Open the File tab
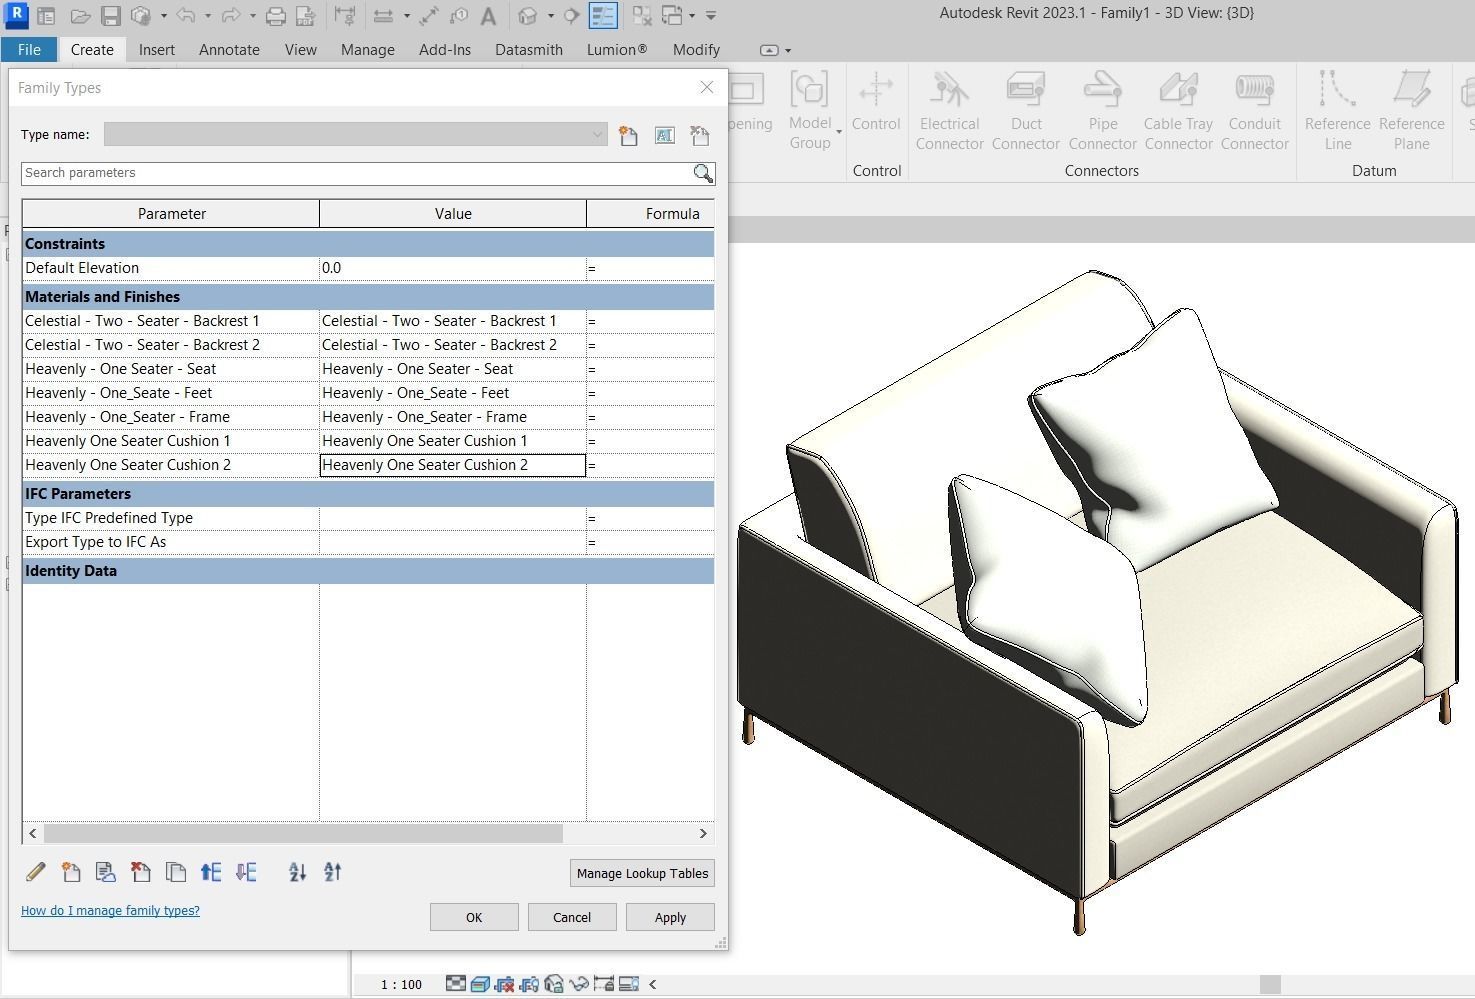 (29, 50)
